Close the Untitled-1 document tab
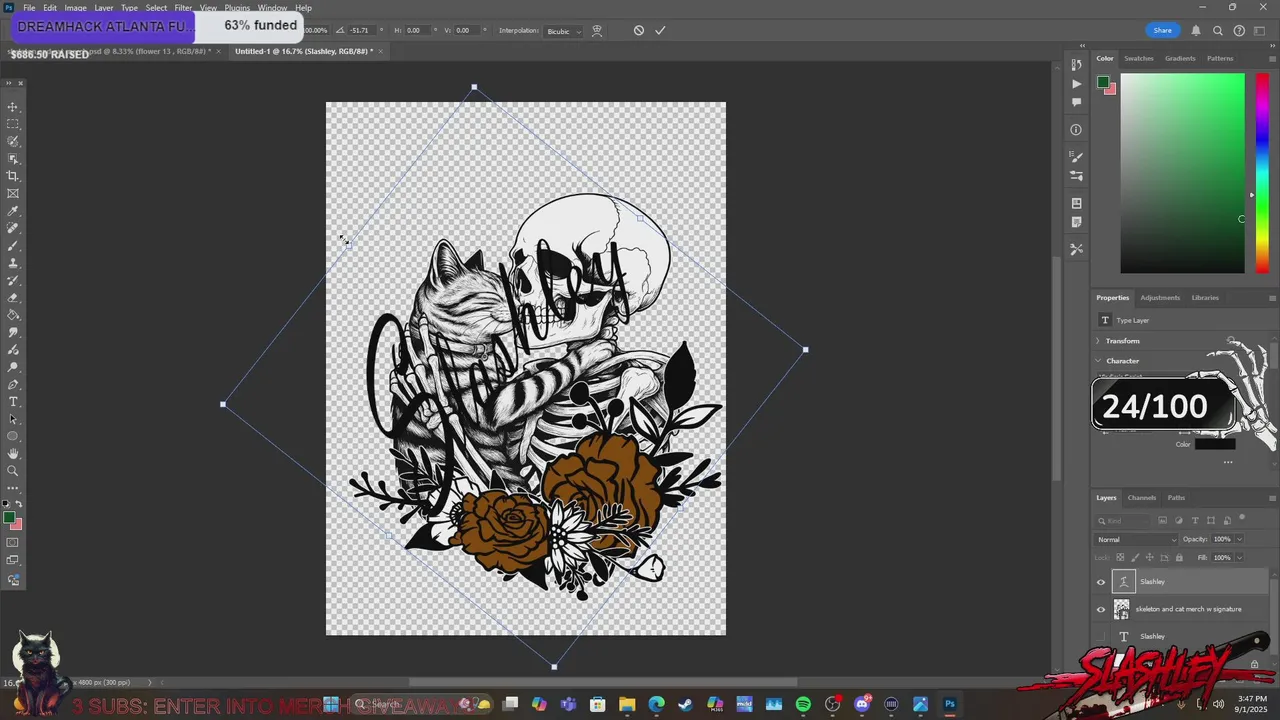 coord(383,51)
